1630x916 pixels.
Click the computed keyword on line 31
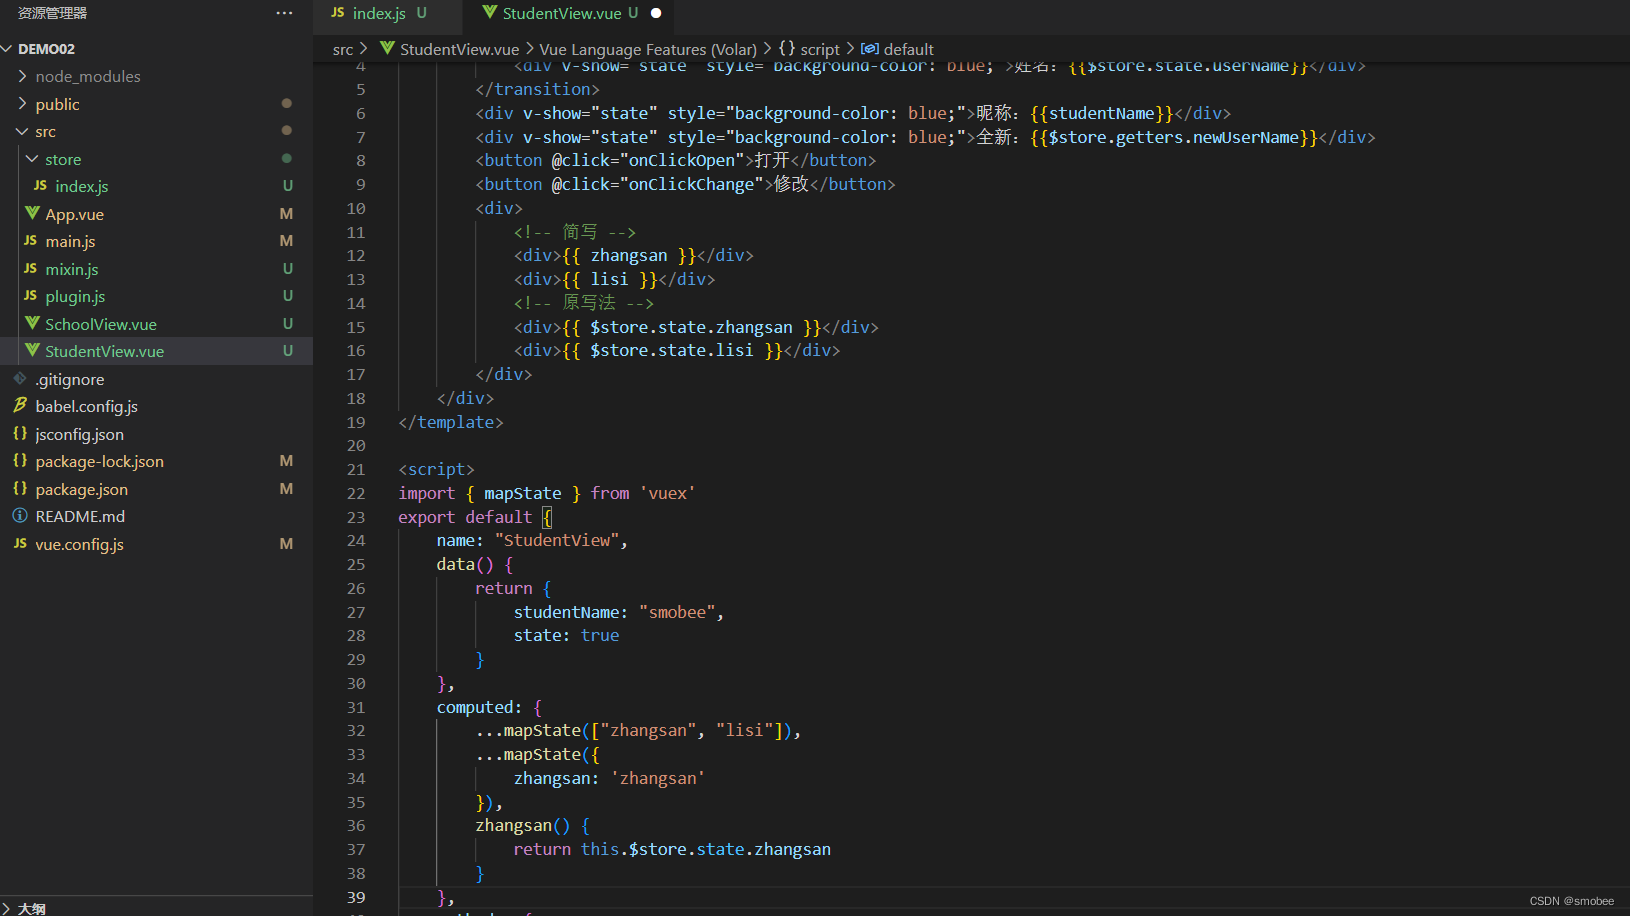click(475, 707)
